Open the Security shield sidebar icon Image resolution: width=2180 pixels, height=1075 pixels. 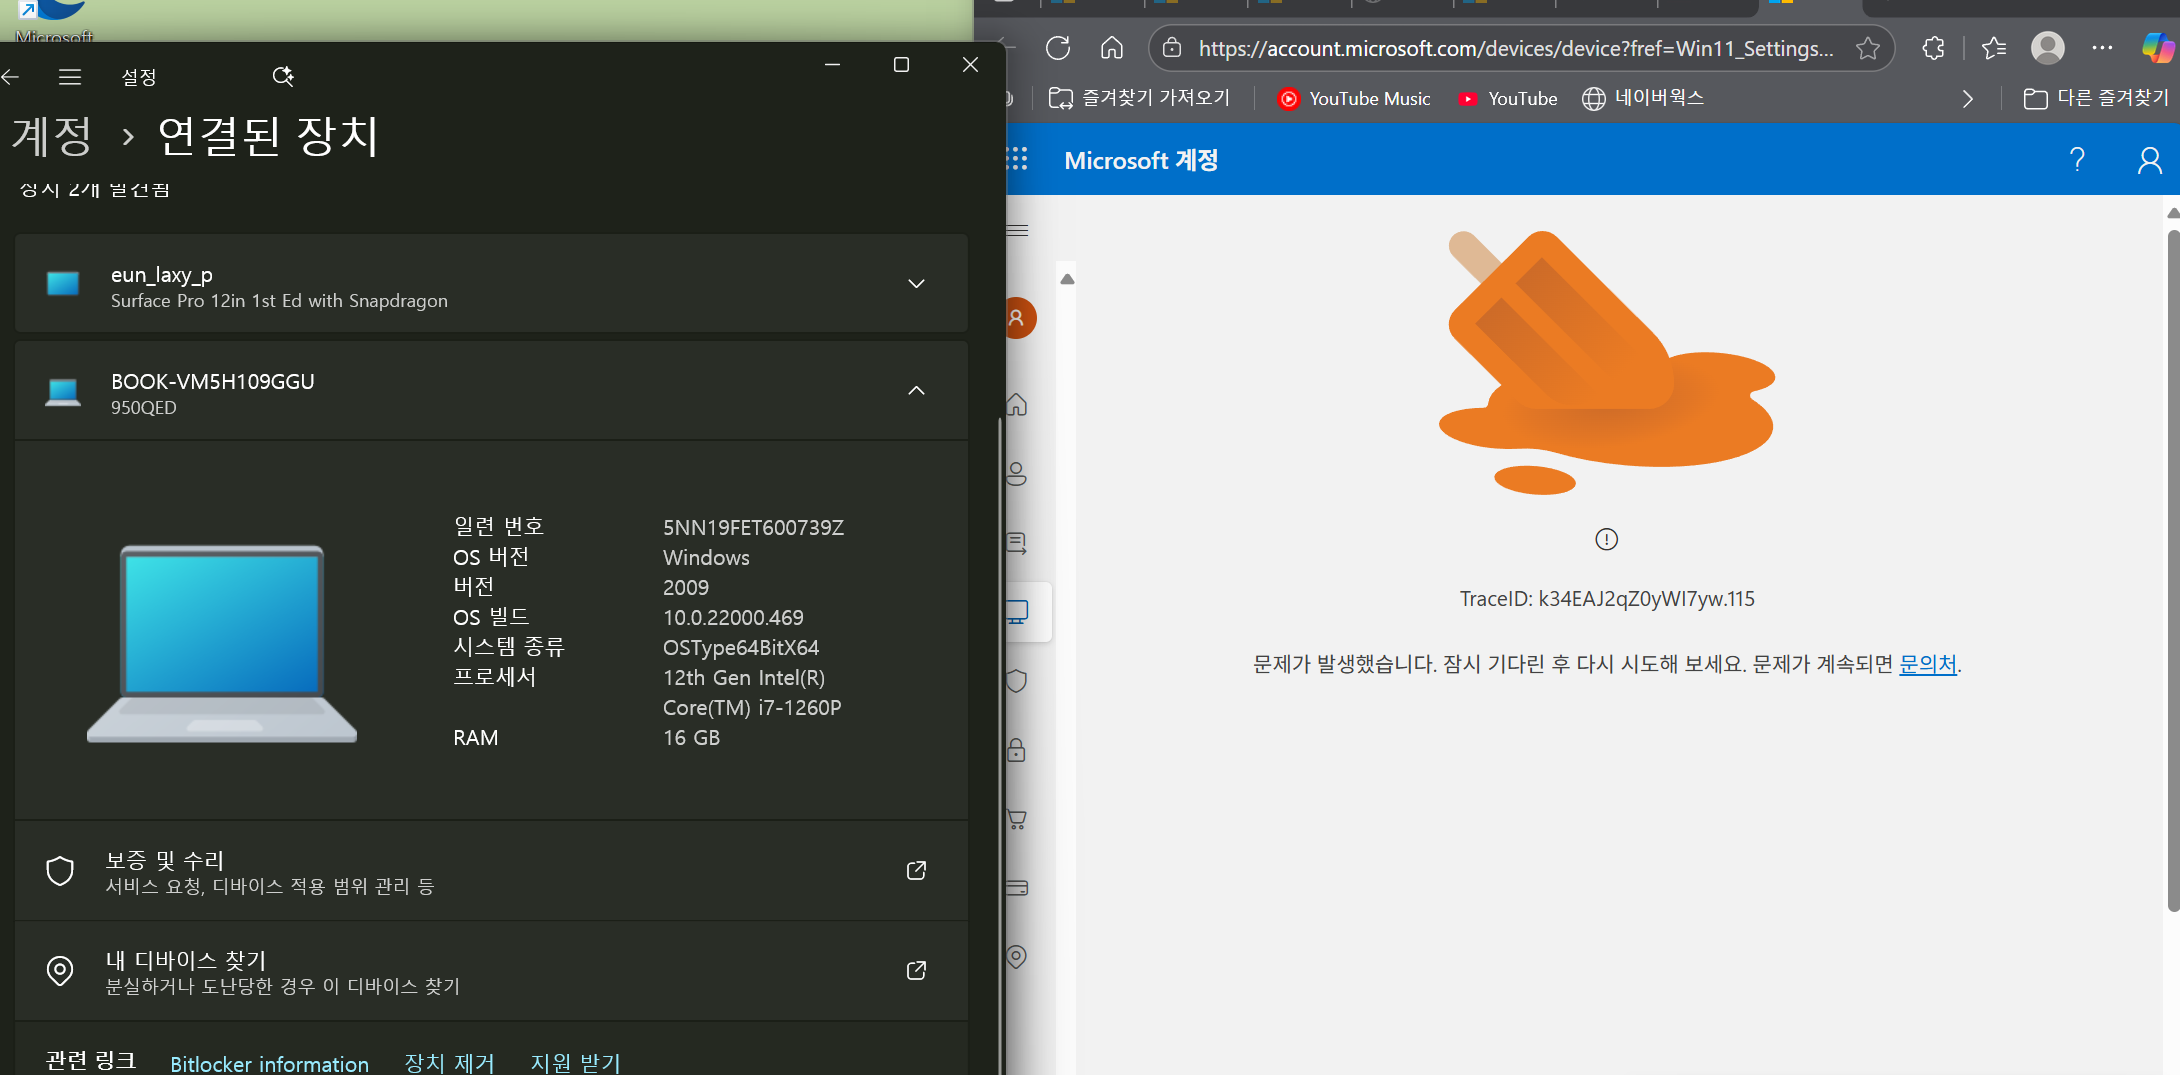coord(1017,681)
